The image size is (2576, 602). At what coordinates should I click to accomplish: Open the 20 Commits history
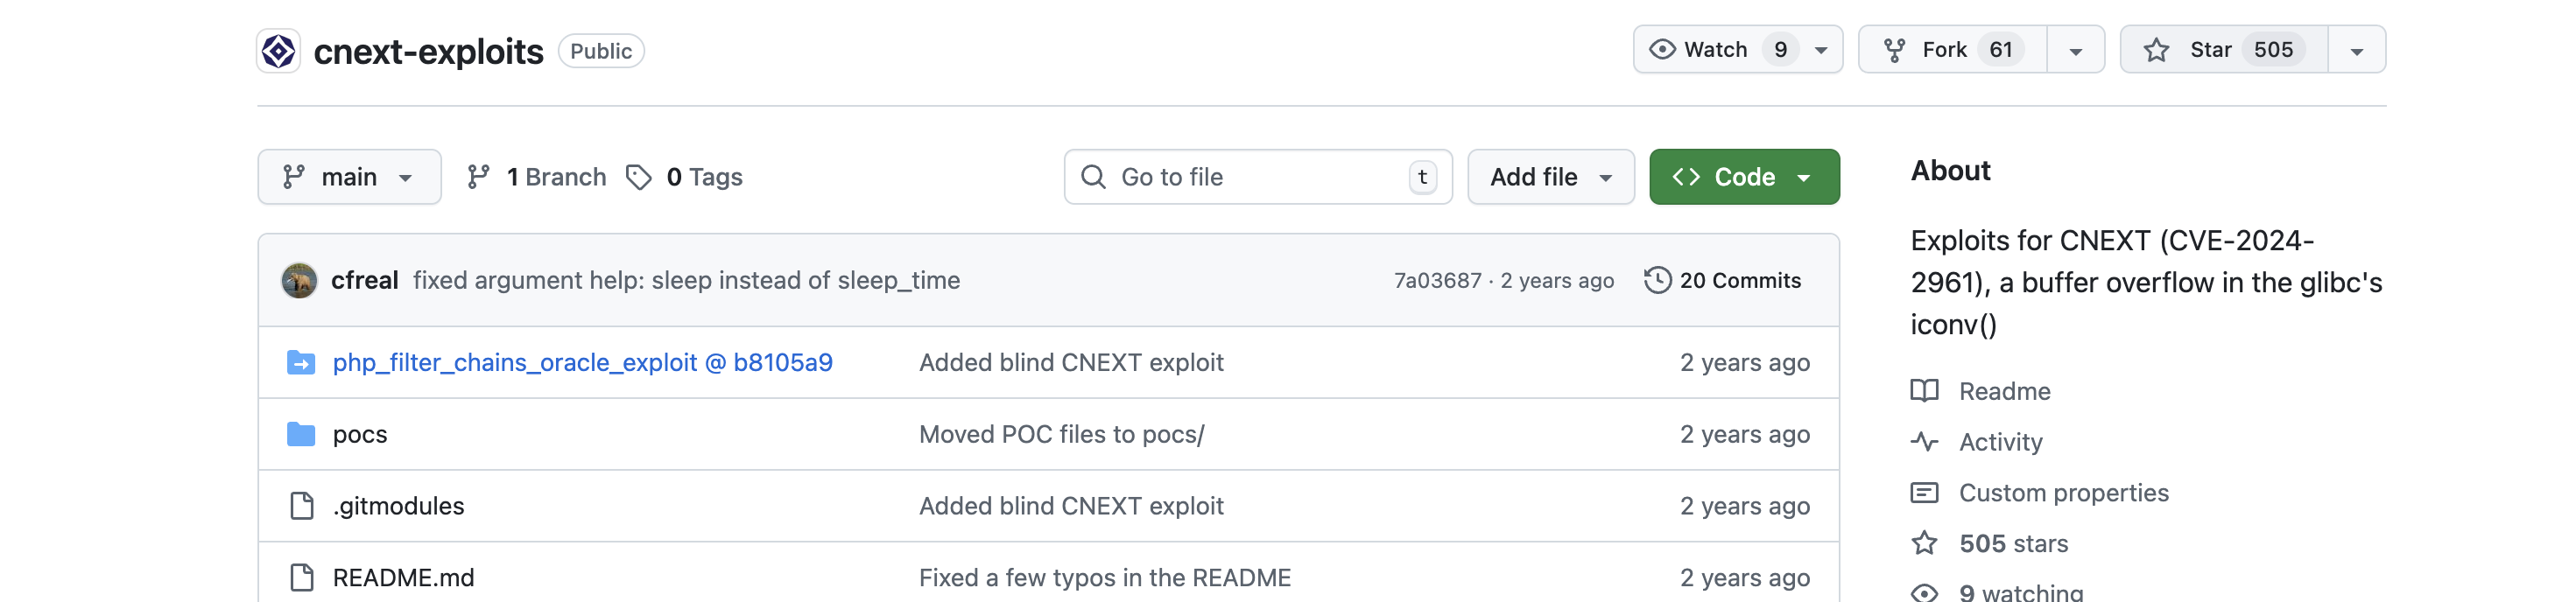click(x=1722, y=281)
